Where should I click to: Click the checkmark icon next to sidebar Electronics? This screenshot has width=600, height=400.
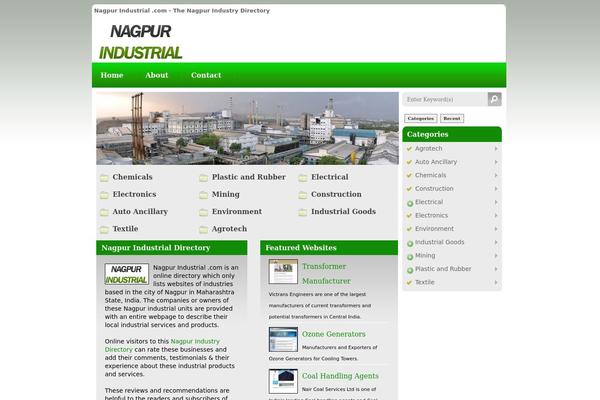coord(409,216)
